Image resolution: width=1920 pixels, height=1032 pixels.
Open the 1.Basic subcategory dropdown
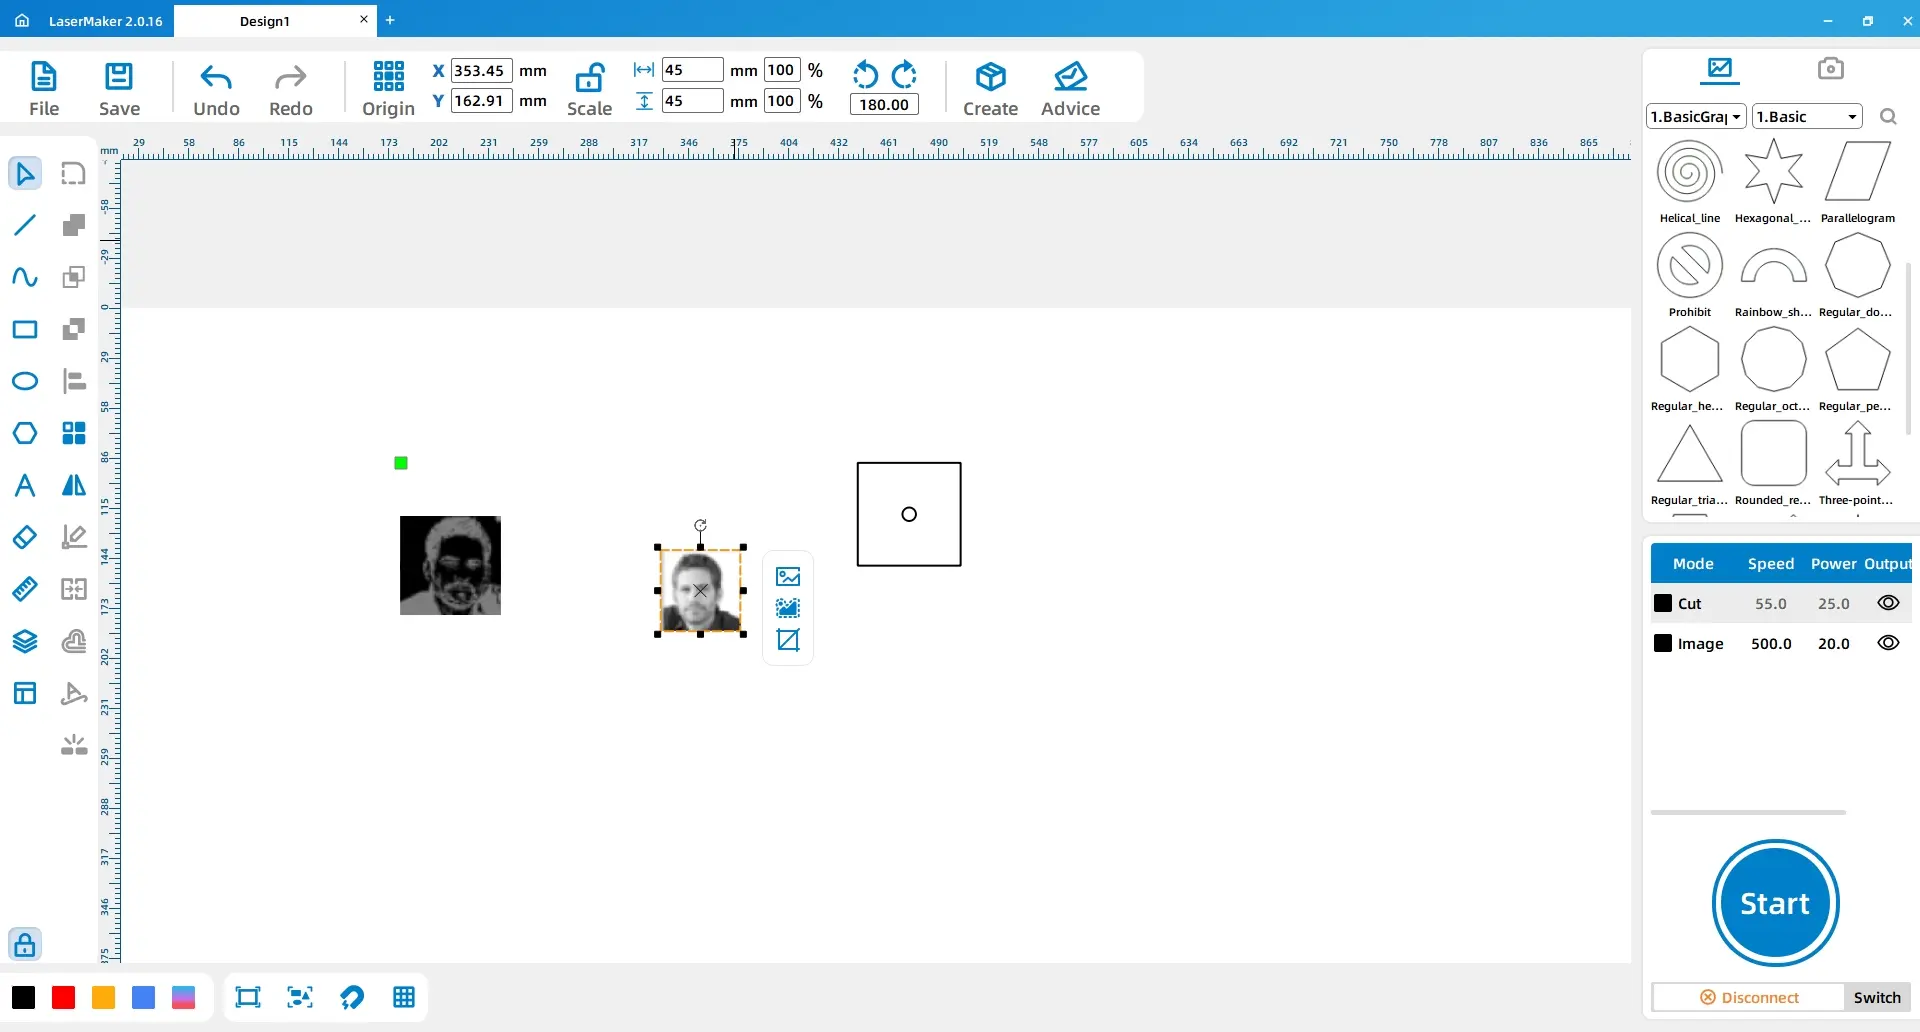point(1806,117)
